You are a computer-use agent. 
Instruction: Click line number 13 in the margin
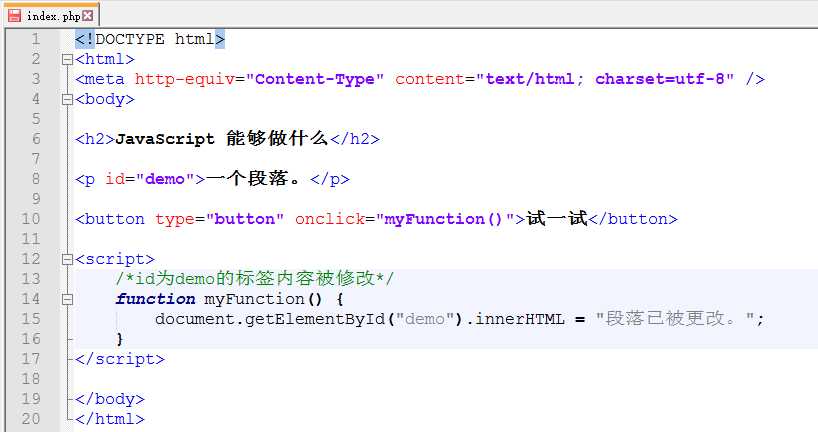[31, 279]
